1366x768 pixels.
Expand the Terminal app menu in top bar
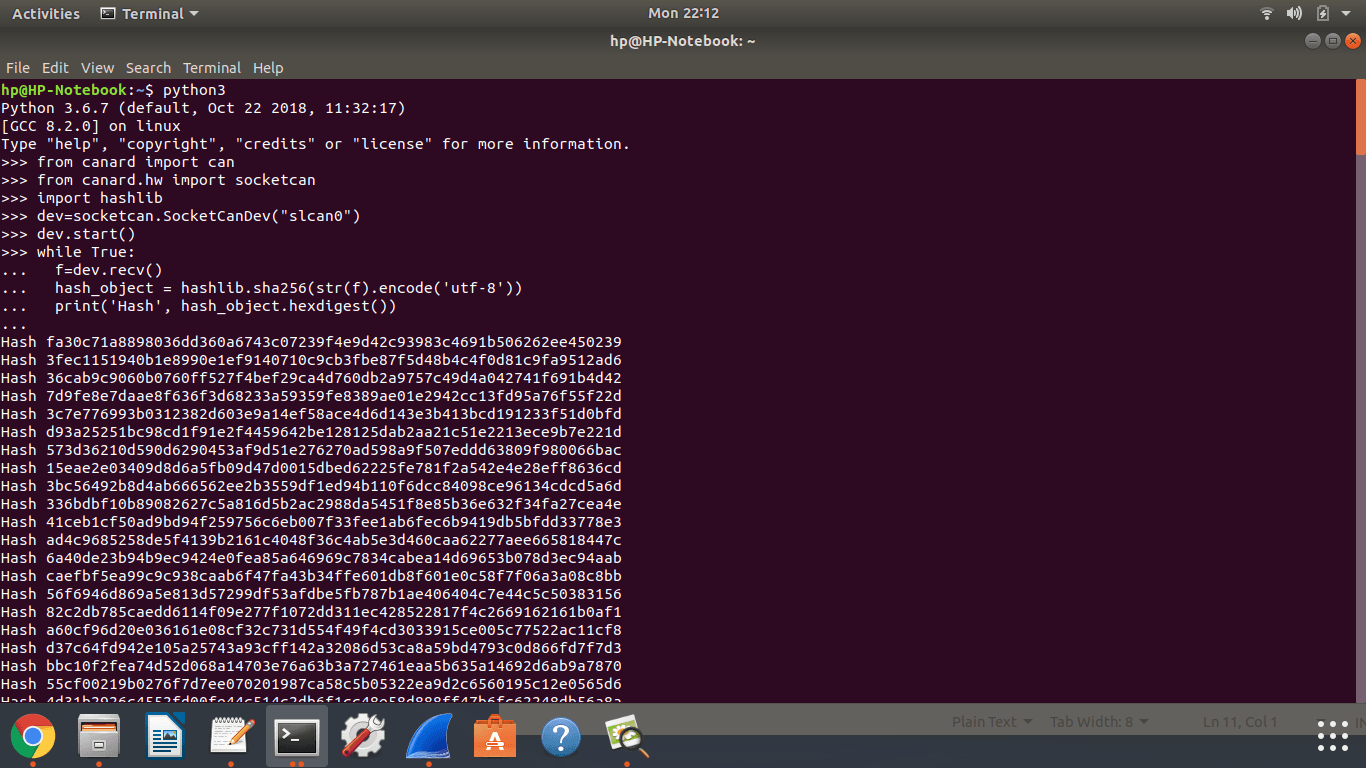point(150,14)
